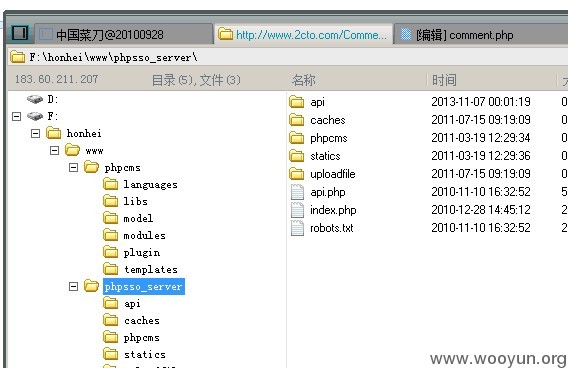Screen dimensions: 568x368
Task: Switch to the 中国菜刀@20100928 tab
Action: click(x=124, y=34)
